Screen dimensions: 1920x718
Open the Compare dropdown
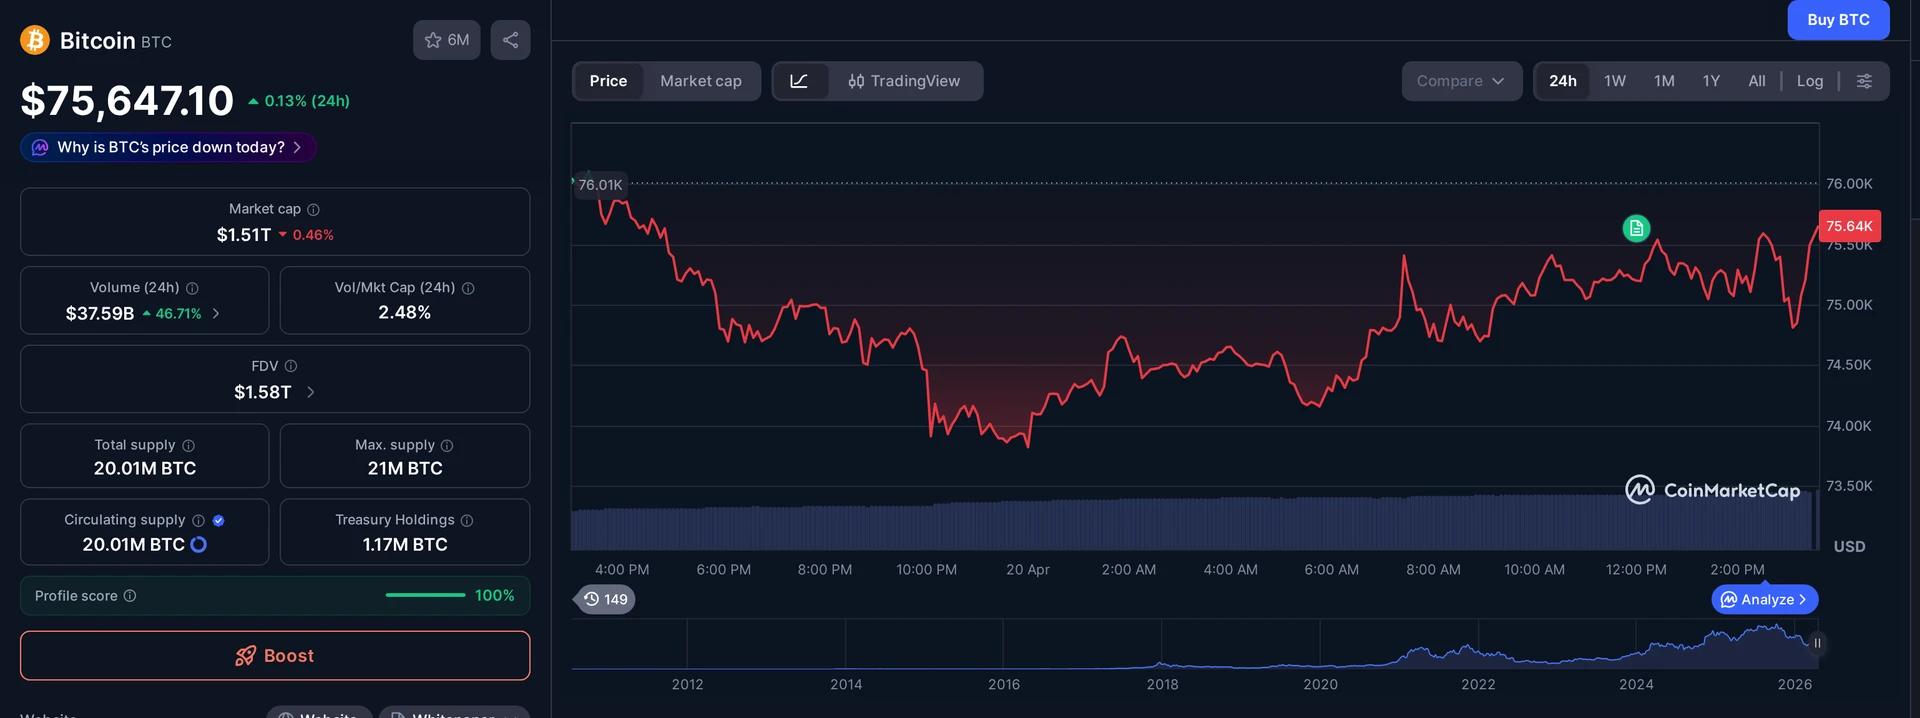coord(1461,81)
